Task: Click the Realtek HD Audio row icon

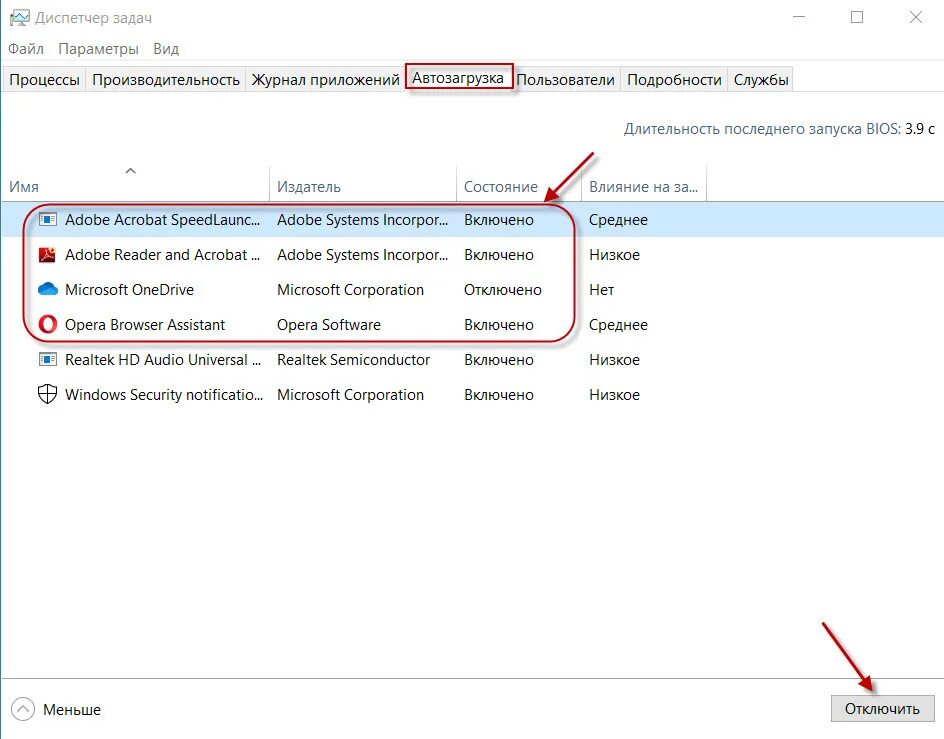Action: tap(48, 360)
